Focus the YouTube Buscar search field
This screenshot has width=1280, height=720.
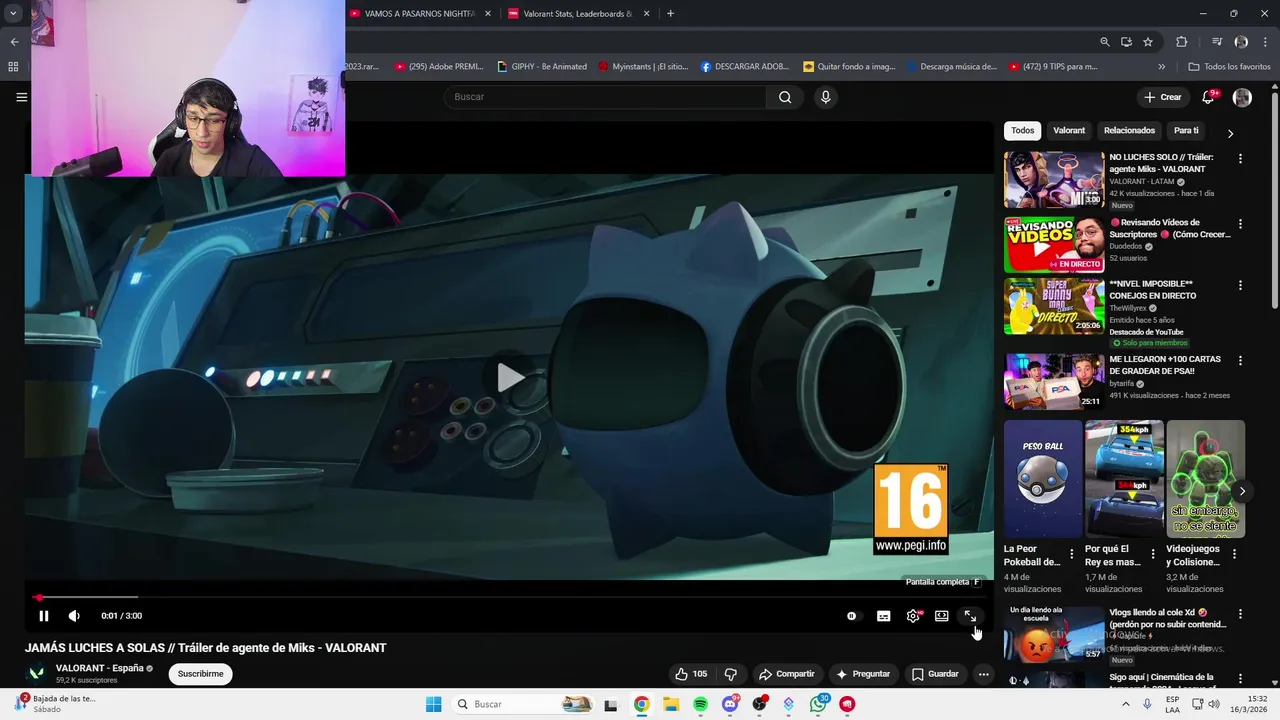[x=605, y=97]
